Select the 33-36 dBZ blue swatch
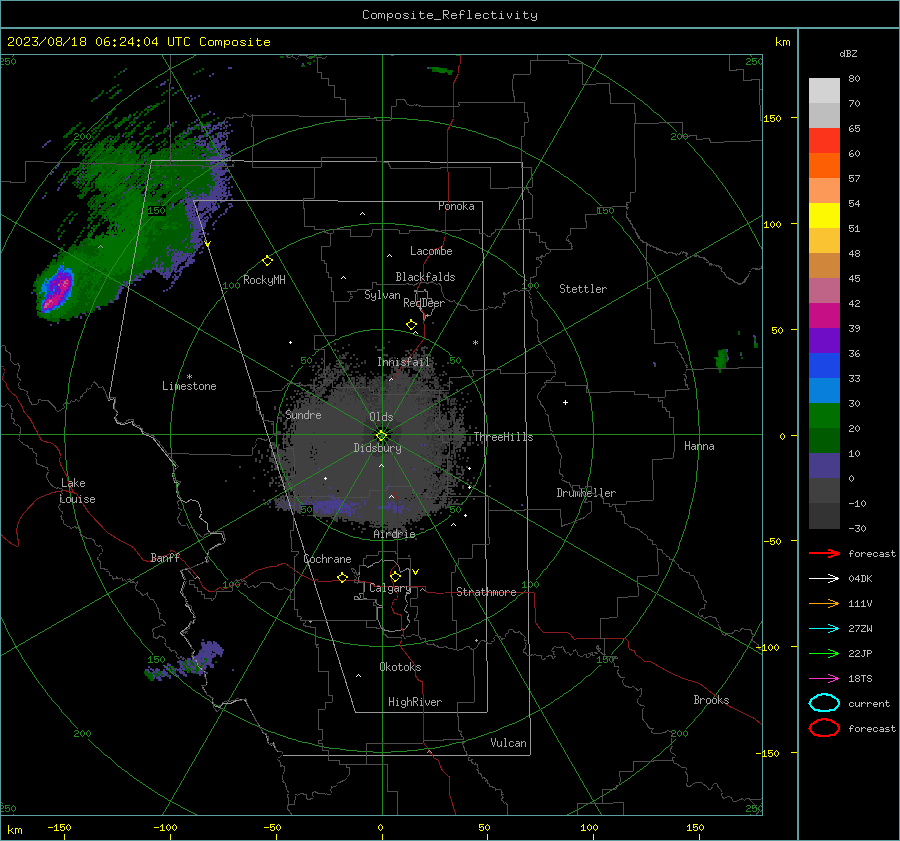 824,365
